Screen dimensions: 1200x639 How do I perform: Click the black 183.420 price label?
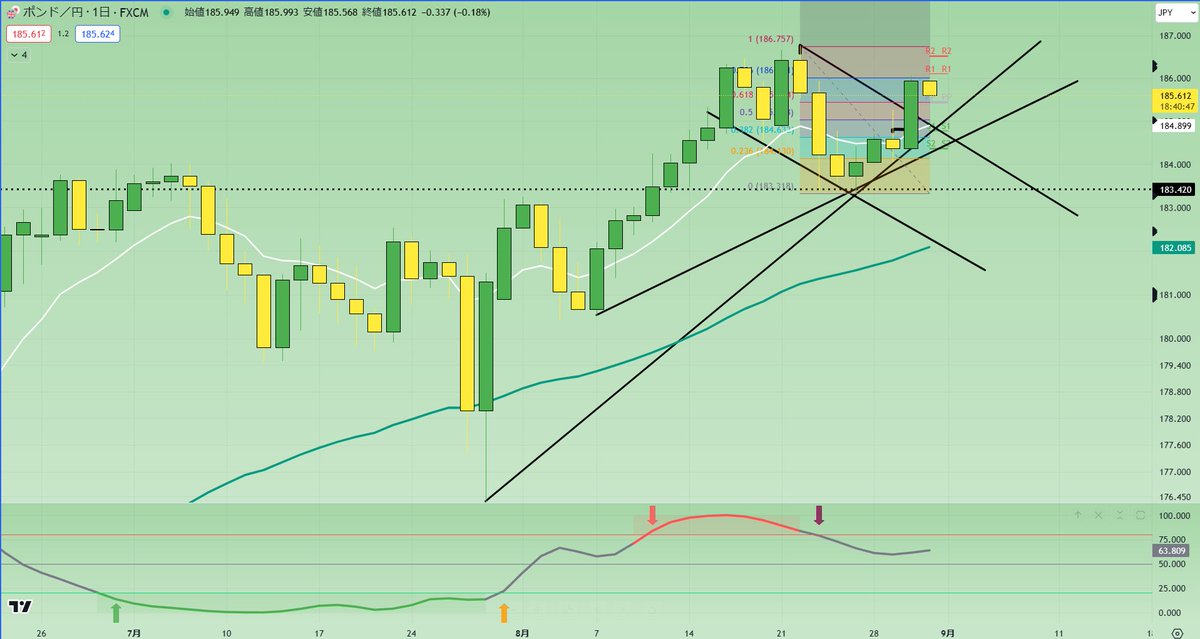1173,189
